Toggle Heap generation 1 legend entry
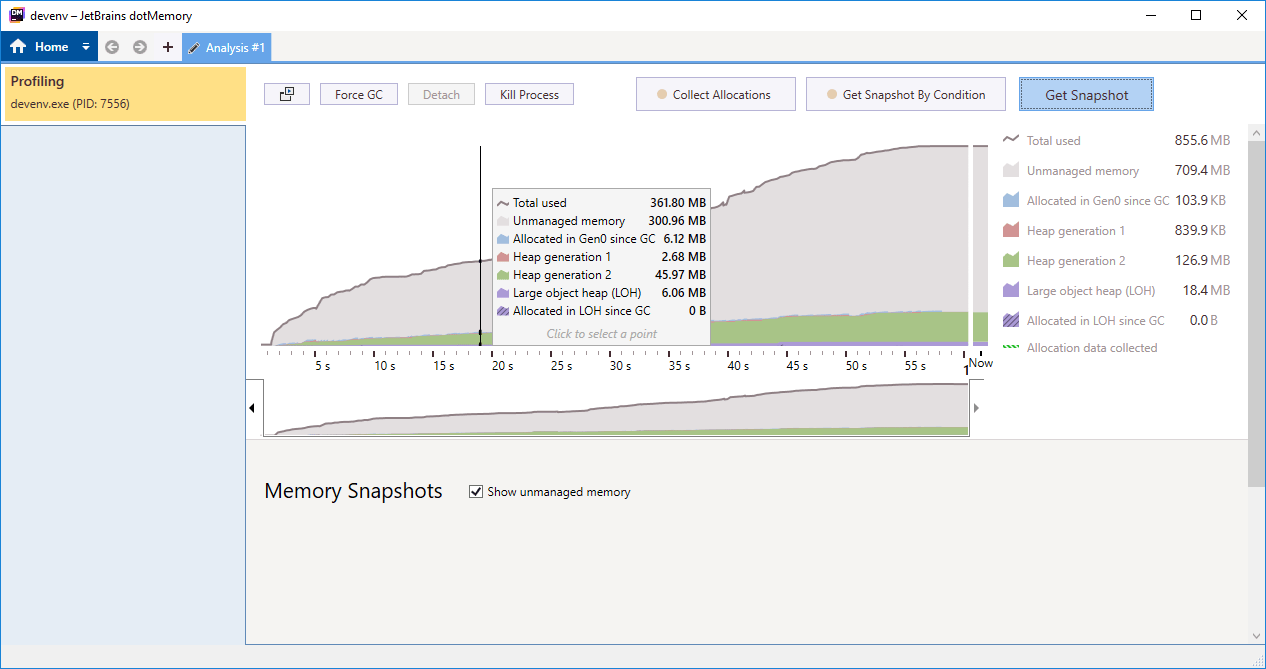The image size is (1266, 669). point(1076,231)
